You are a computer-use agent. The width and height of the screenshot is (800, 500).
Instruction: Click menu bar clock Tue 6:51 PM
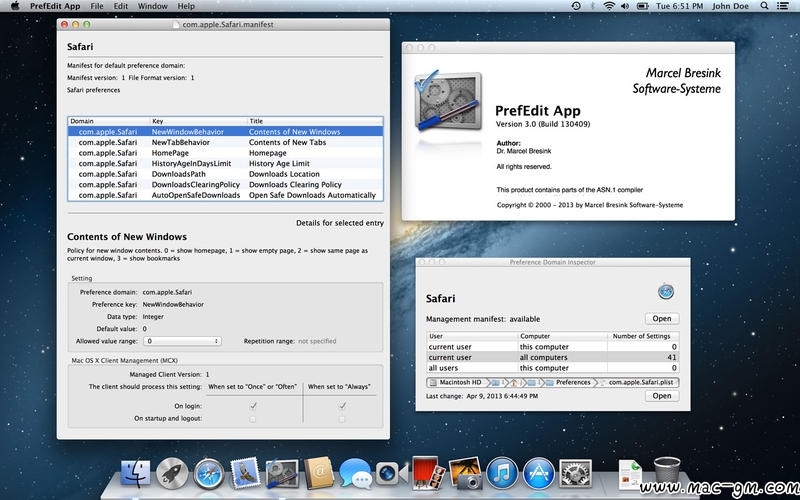point(679,6)
